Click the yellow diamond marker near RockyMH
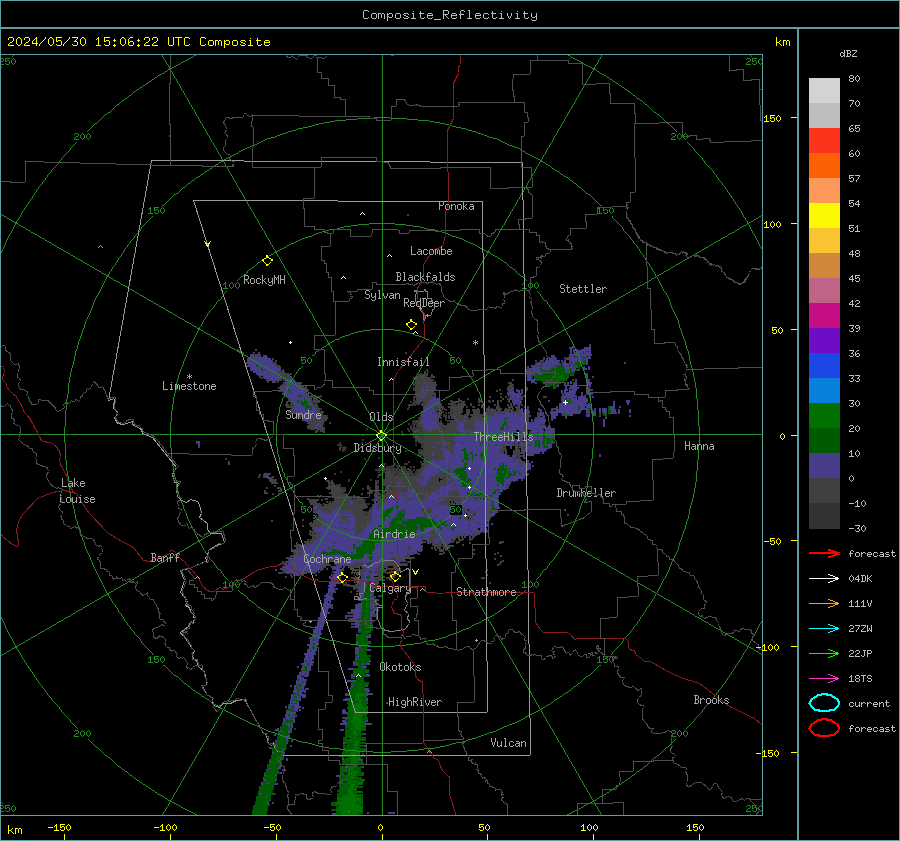Screen dimensions: 900x841 267,261
